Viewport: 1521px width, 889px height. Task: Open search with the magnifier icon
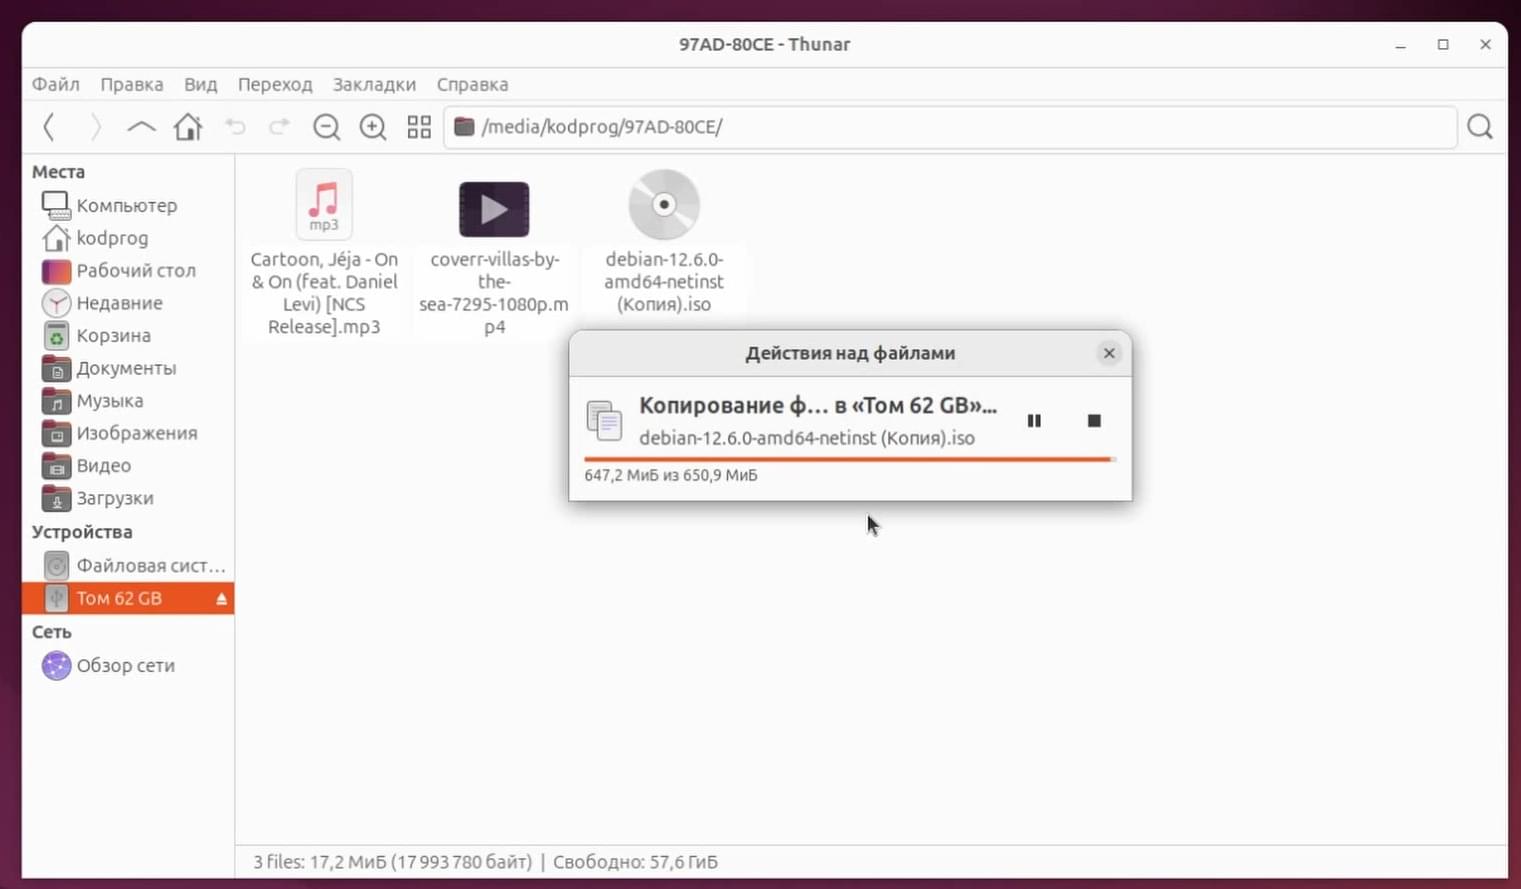coord(1480,127)
